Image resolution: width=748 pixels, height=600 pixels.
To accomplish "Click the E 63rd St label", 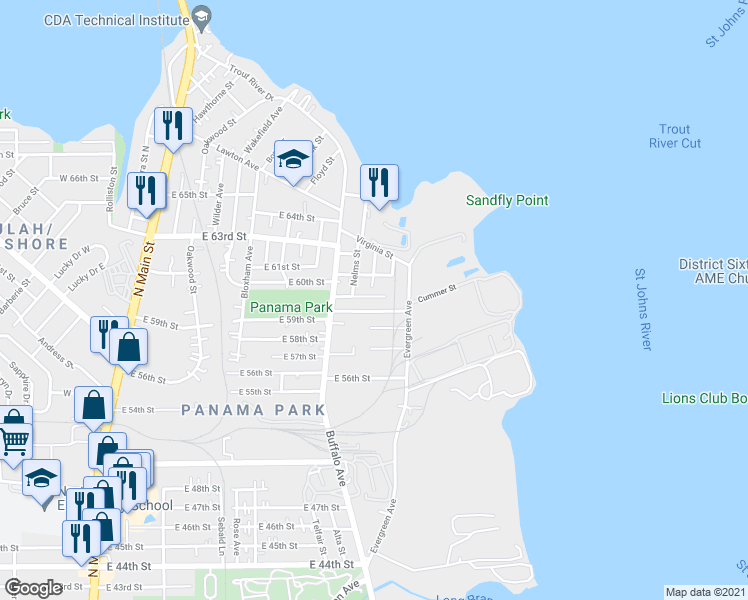I will [x=224, y=237].
